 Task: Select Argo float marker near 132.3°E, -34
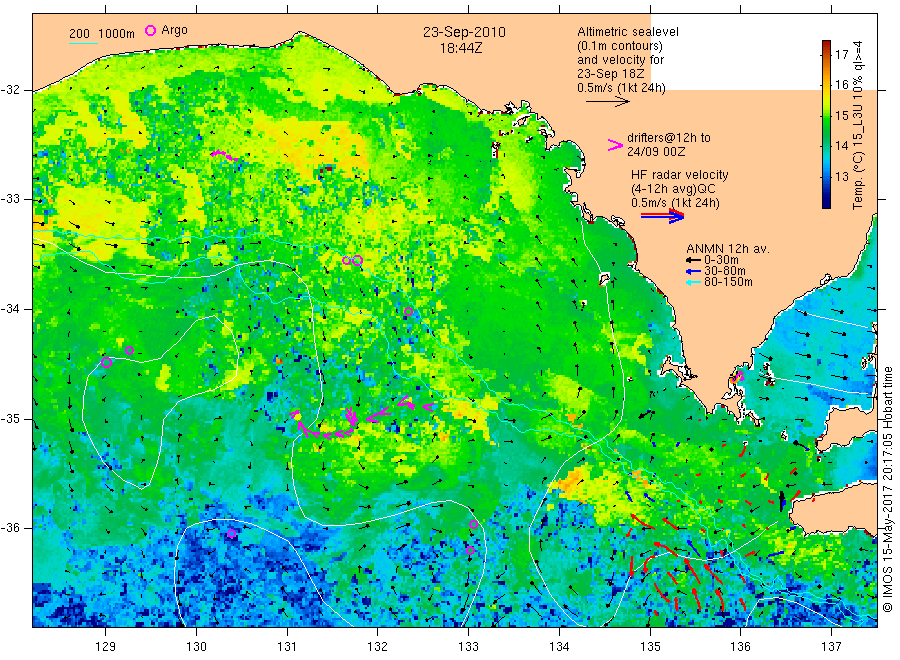click(x=408, y=312)
